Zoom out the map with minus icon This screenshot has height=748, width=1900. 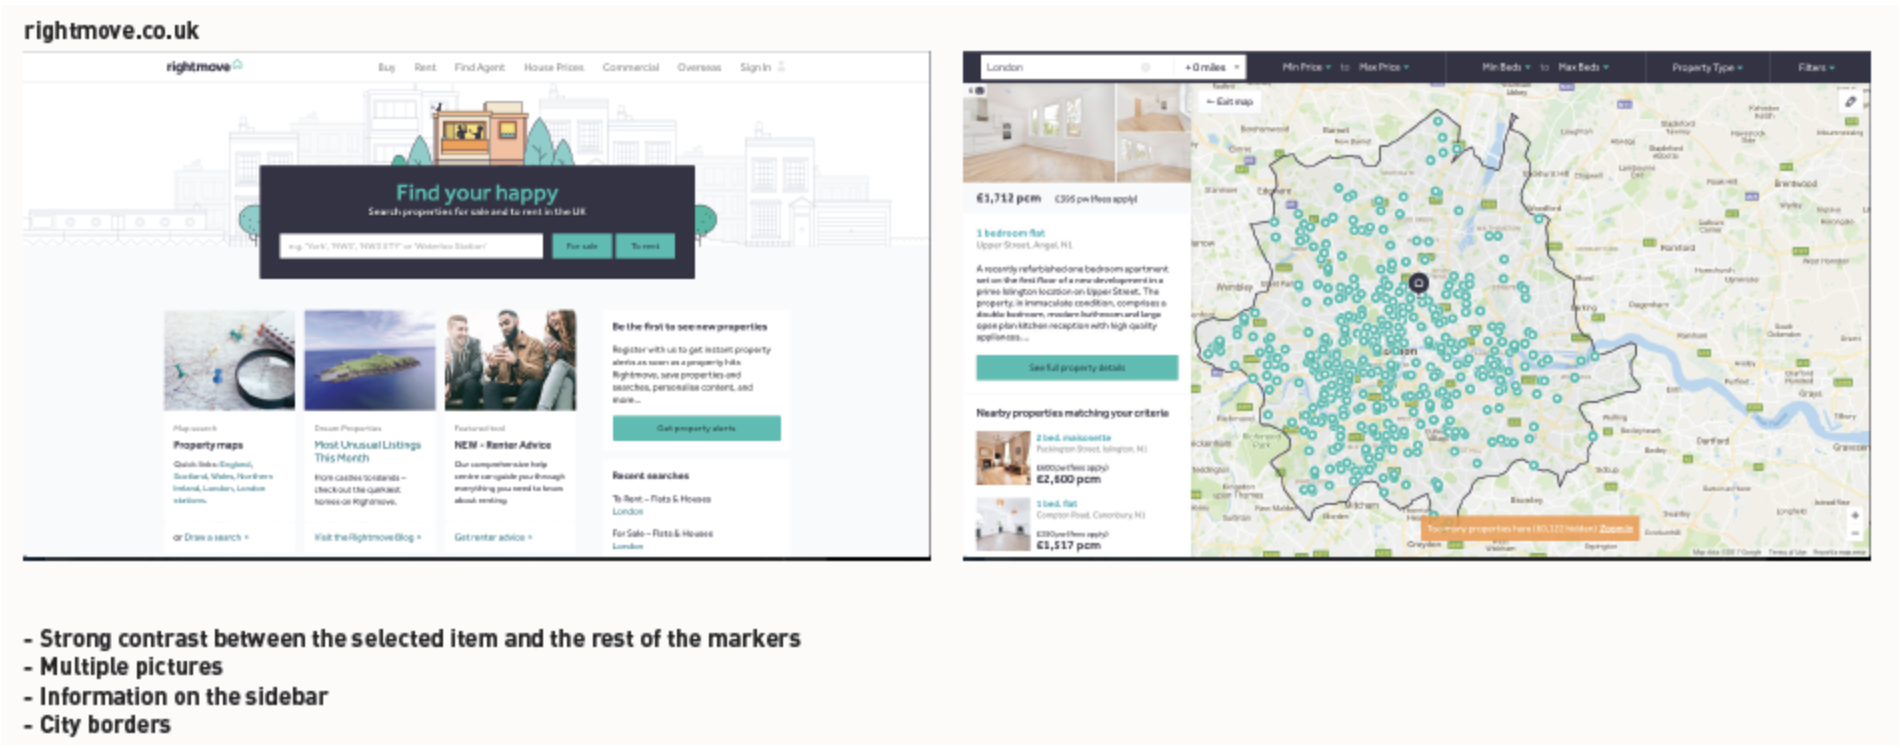click(1855, 534)
